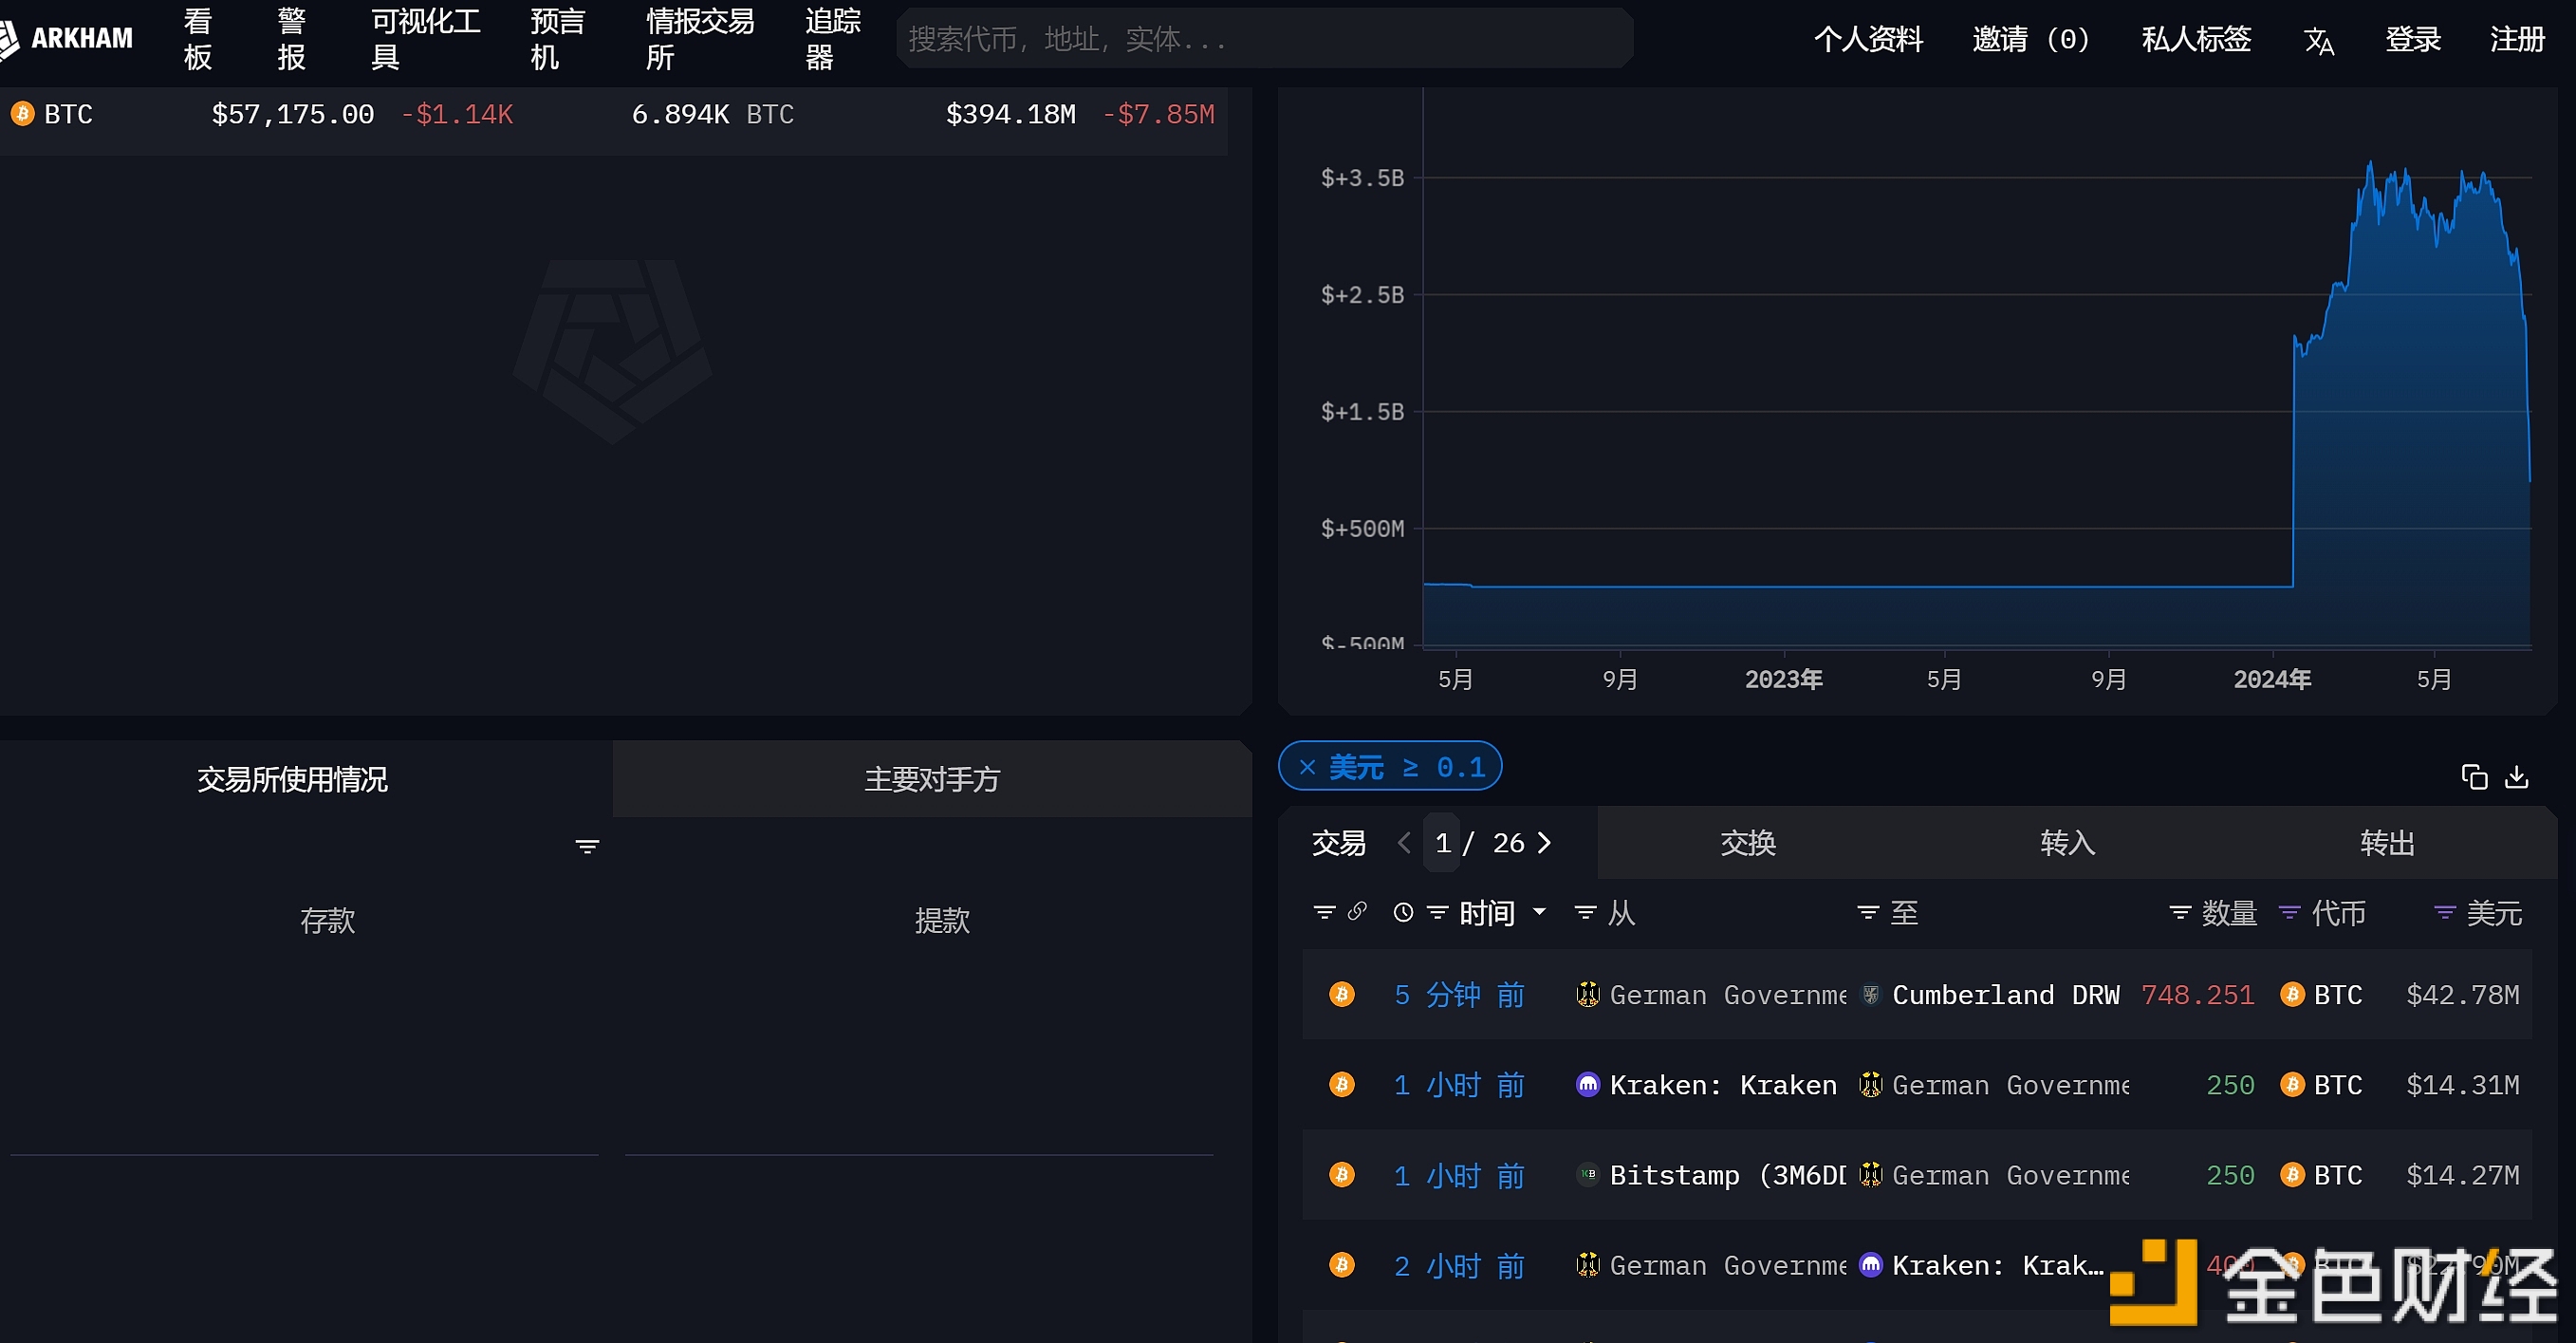The height and width of the screenshot is (1343, 2576).
Task: Edit the page number input field
Action: coord(1442,843)
